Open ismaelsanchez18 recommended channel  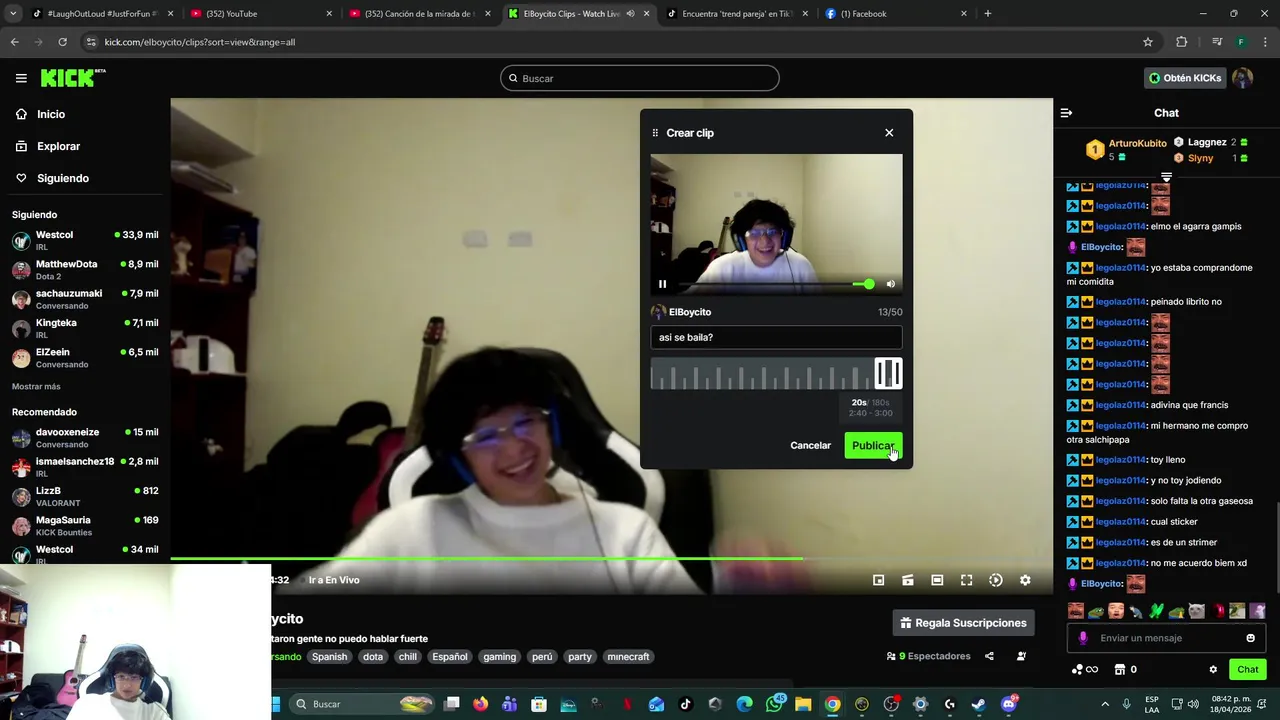(85, 467)
